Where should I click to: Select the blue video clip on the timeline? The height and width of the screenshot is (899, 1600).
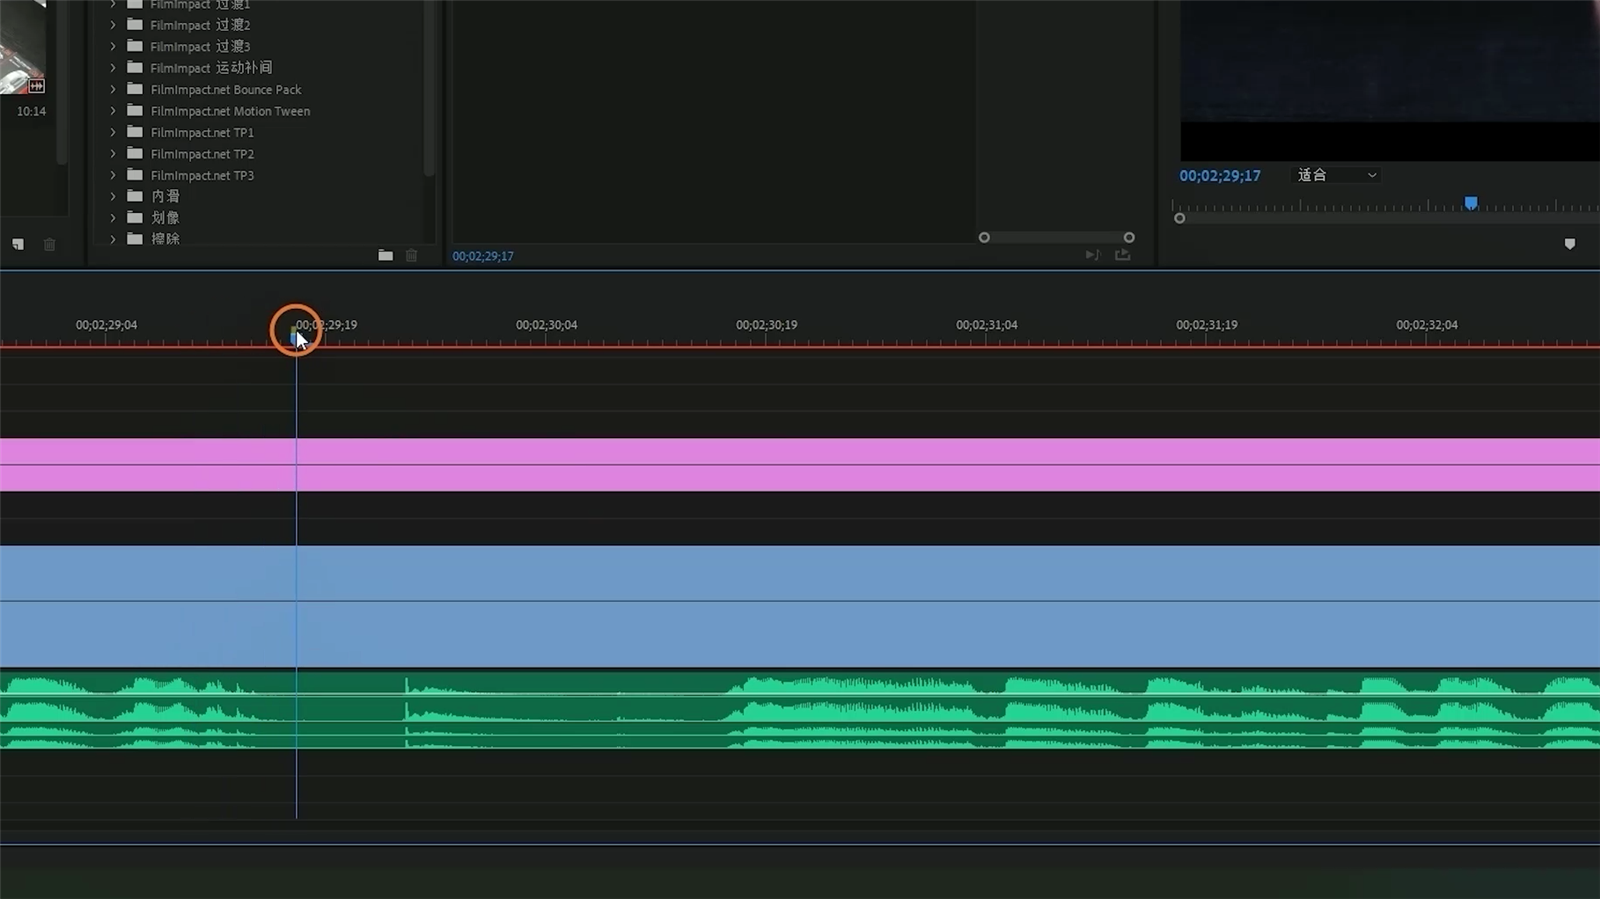[x=800, y=606]
